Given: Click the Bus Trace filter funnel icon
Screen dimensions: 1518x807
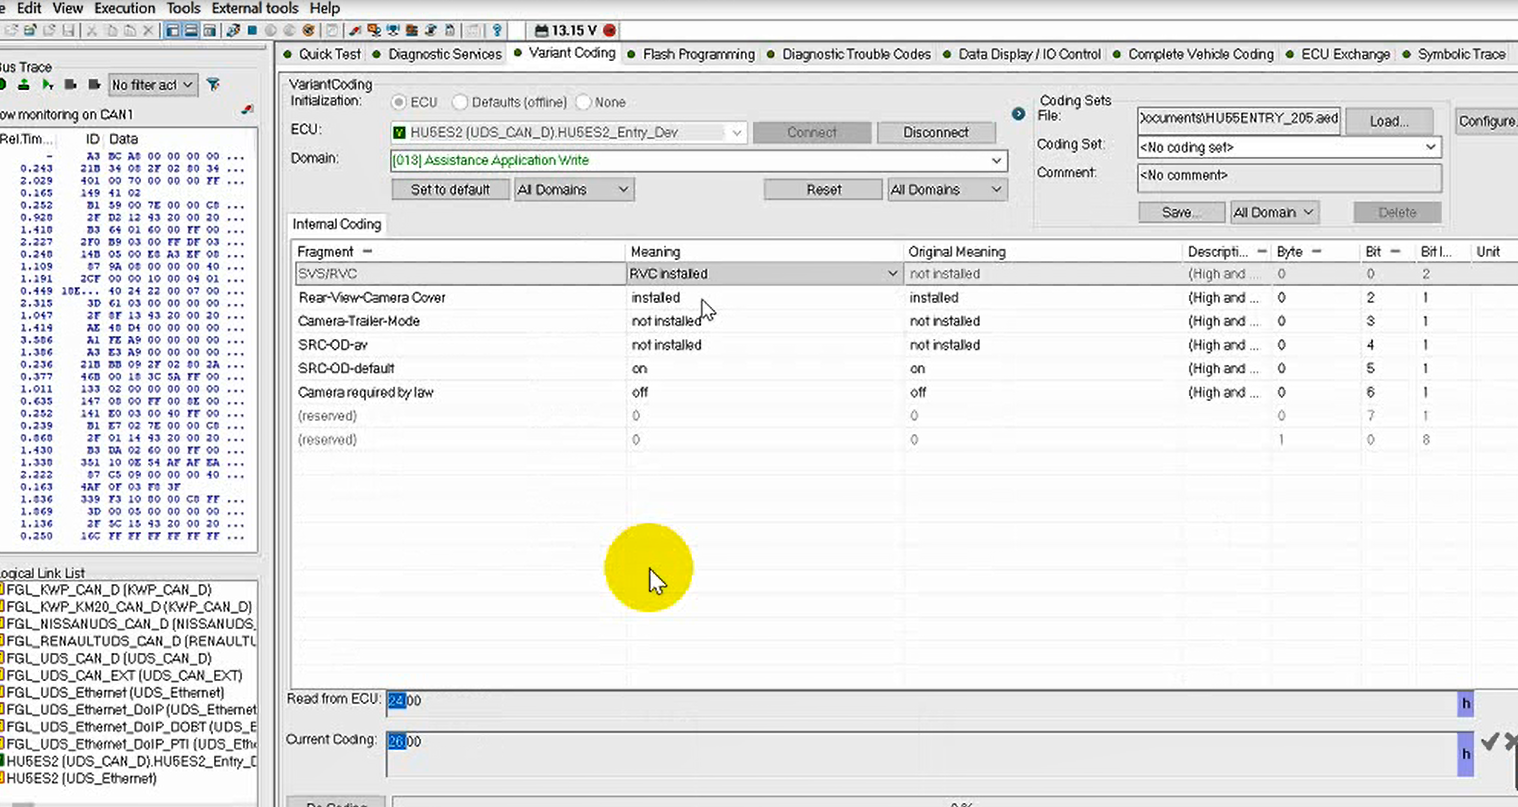Looking at the screenshot, I should tap(213, 85).
